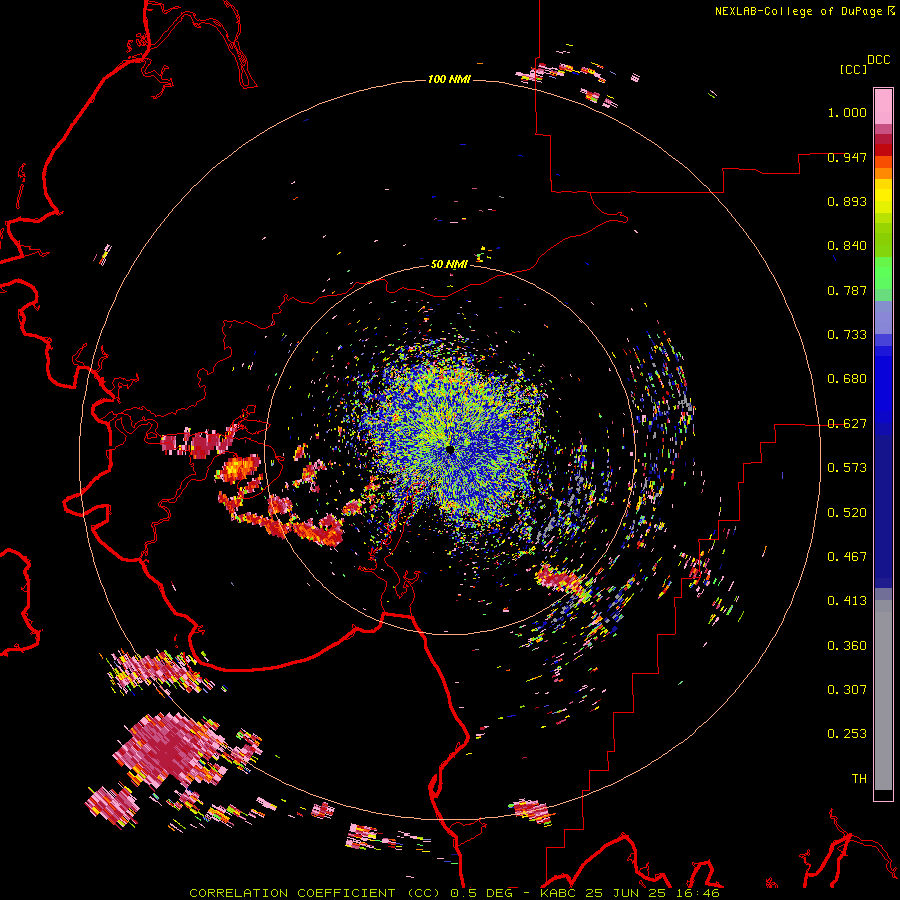Click the bright green segment of color bar
Screen dimensions: 900x900
[x=883, y=273]
